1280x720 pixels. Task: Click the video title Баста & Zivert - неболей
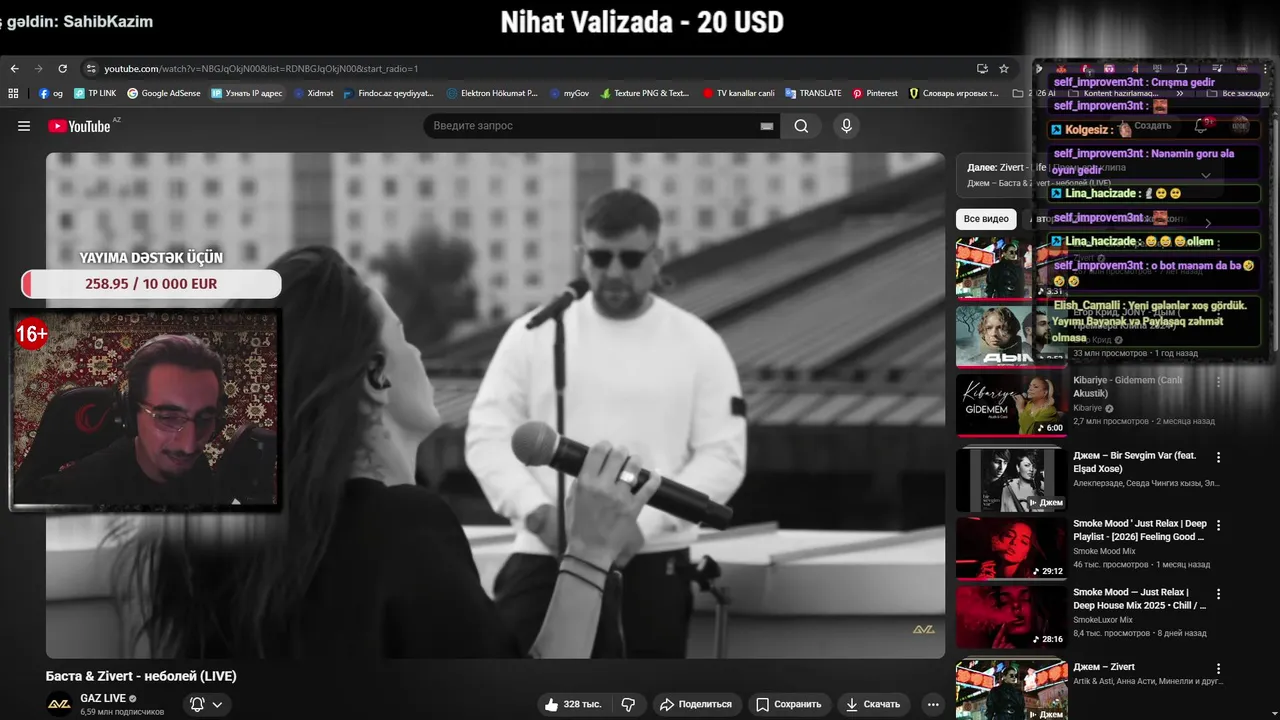[141, 676]
